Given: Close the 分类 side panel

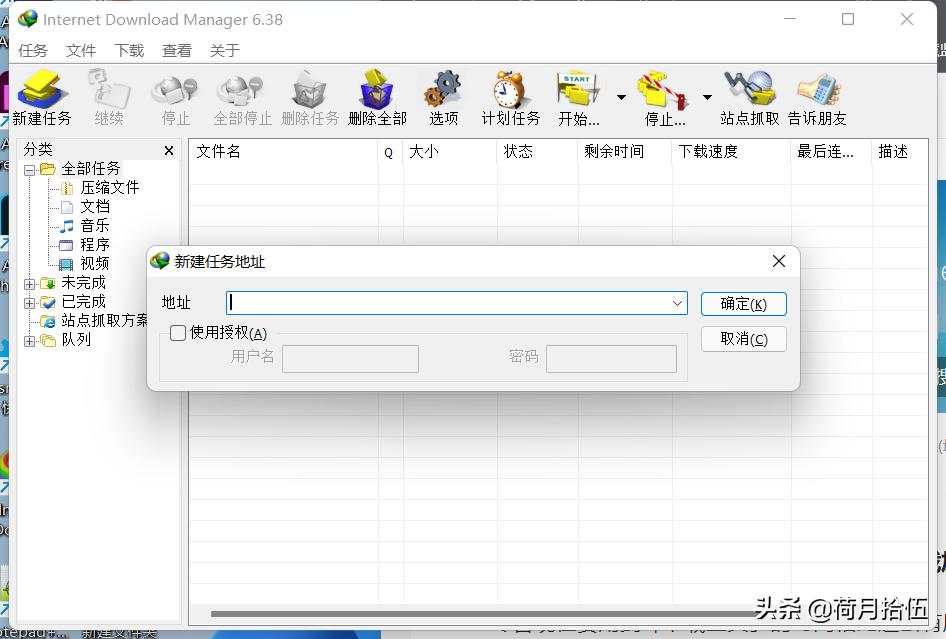Looking at the screenshot, I should (169, 150).
